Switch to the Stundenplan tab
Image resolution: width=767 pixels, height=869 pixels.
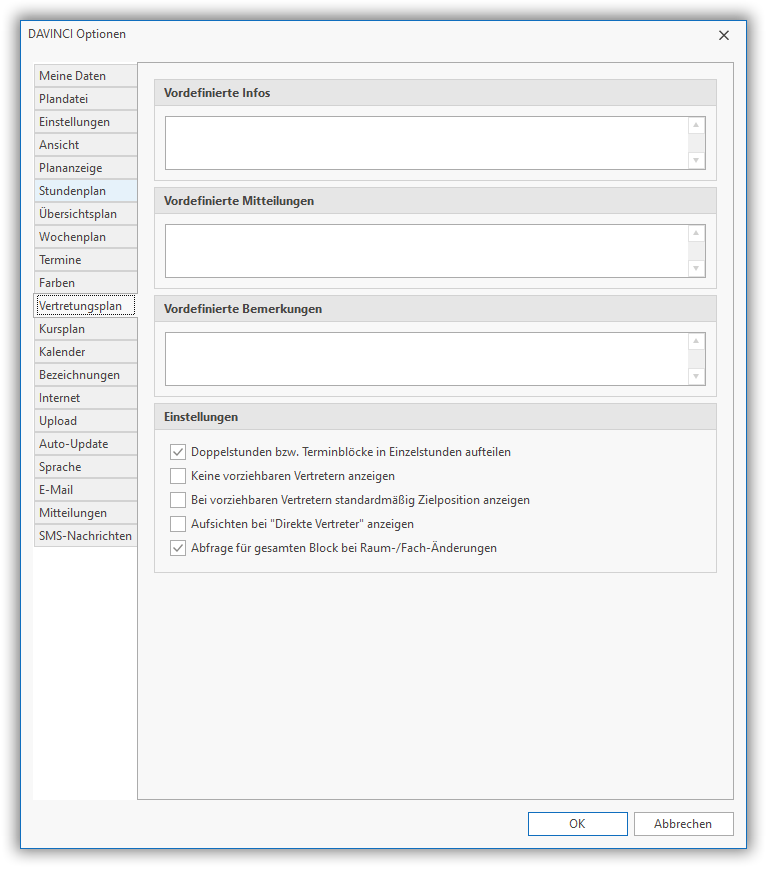84,191
